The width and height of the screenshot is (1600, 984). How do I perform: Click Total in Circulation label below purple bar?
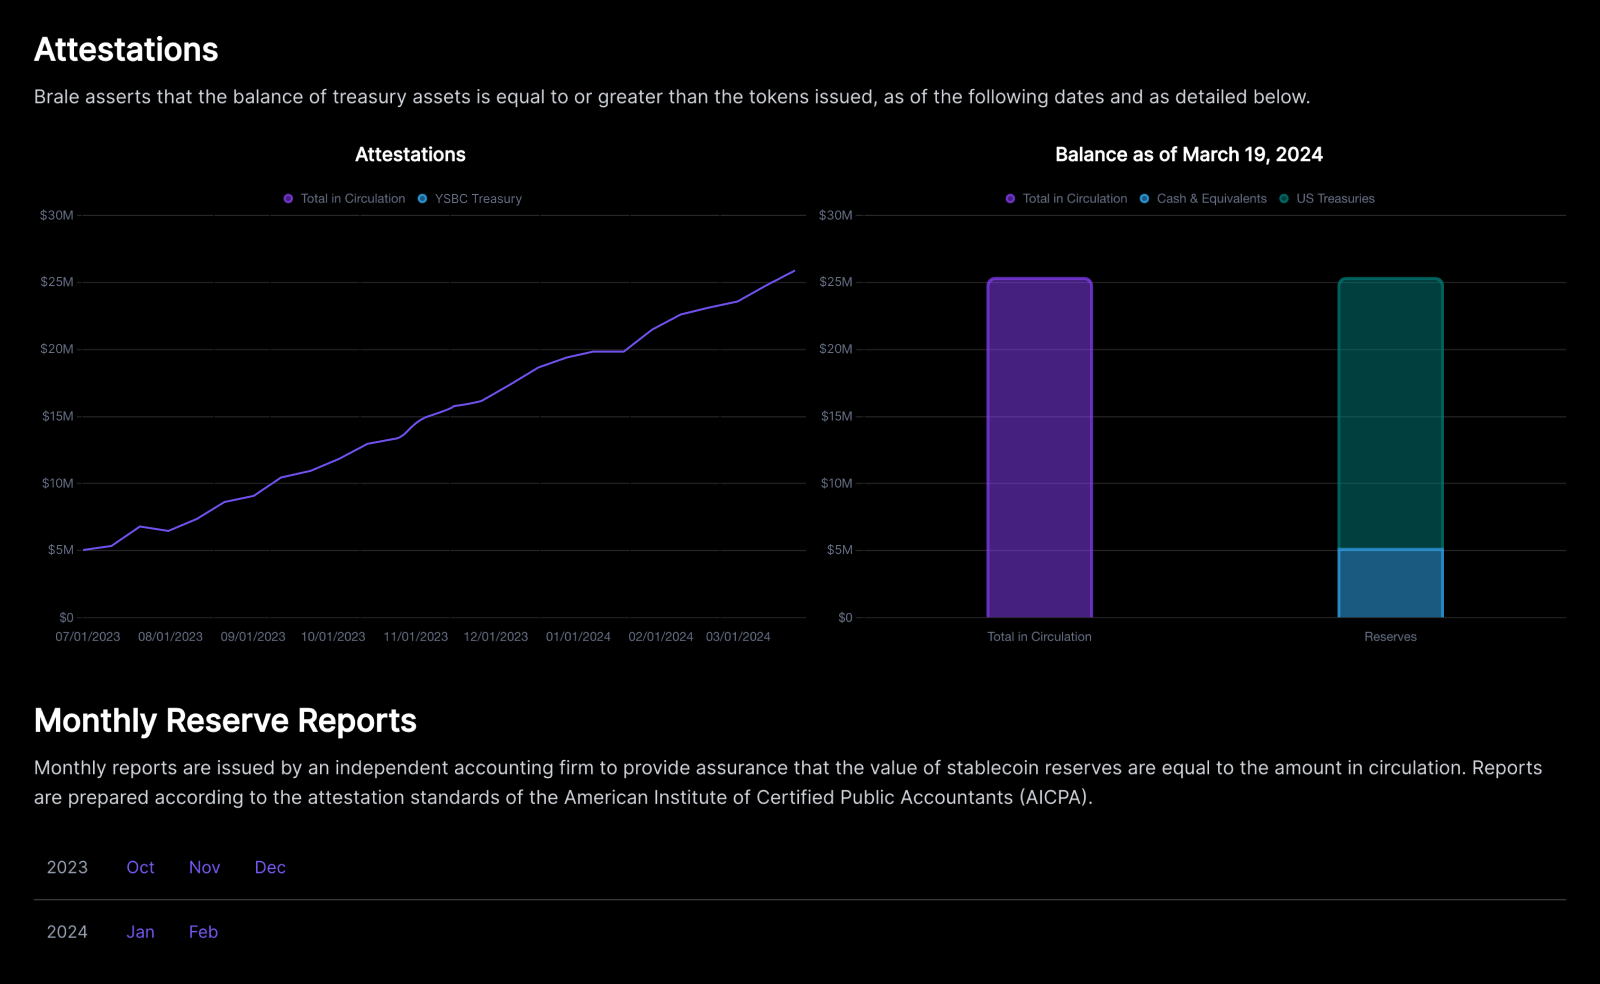(1039, 637)
